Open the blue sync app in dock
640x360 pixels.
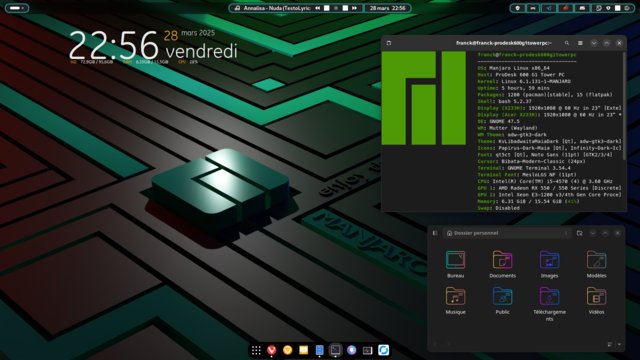click(383, 350)
